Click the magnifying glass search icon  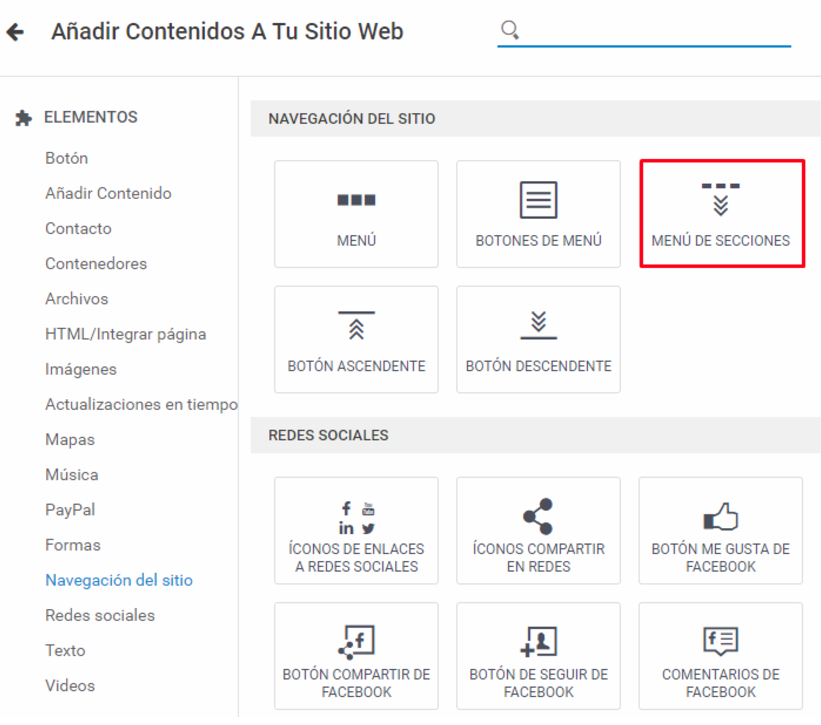coord(509,30)
